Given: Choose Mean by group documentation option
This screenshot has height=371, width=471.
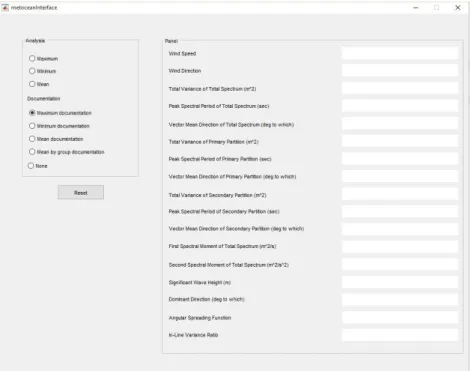Looking at the screenshot, I should pyautogui.click(x=32, y=152).
